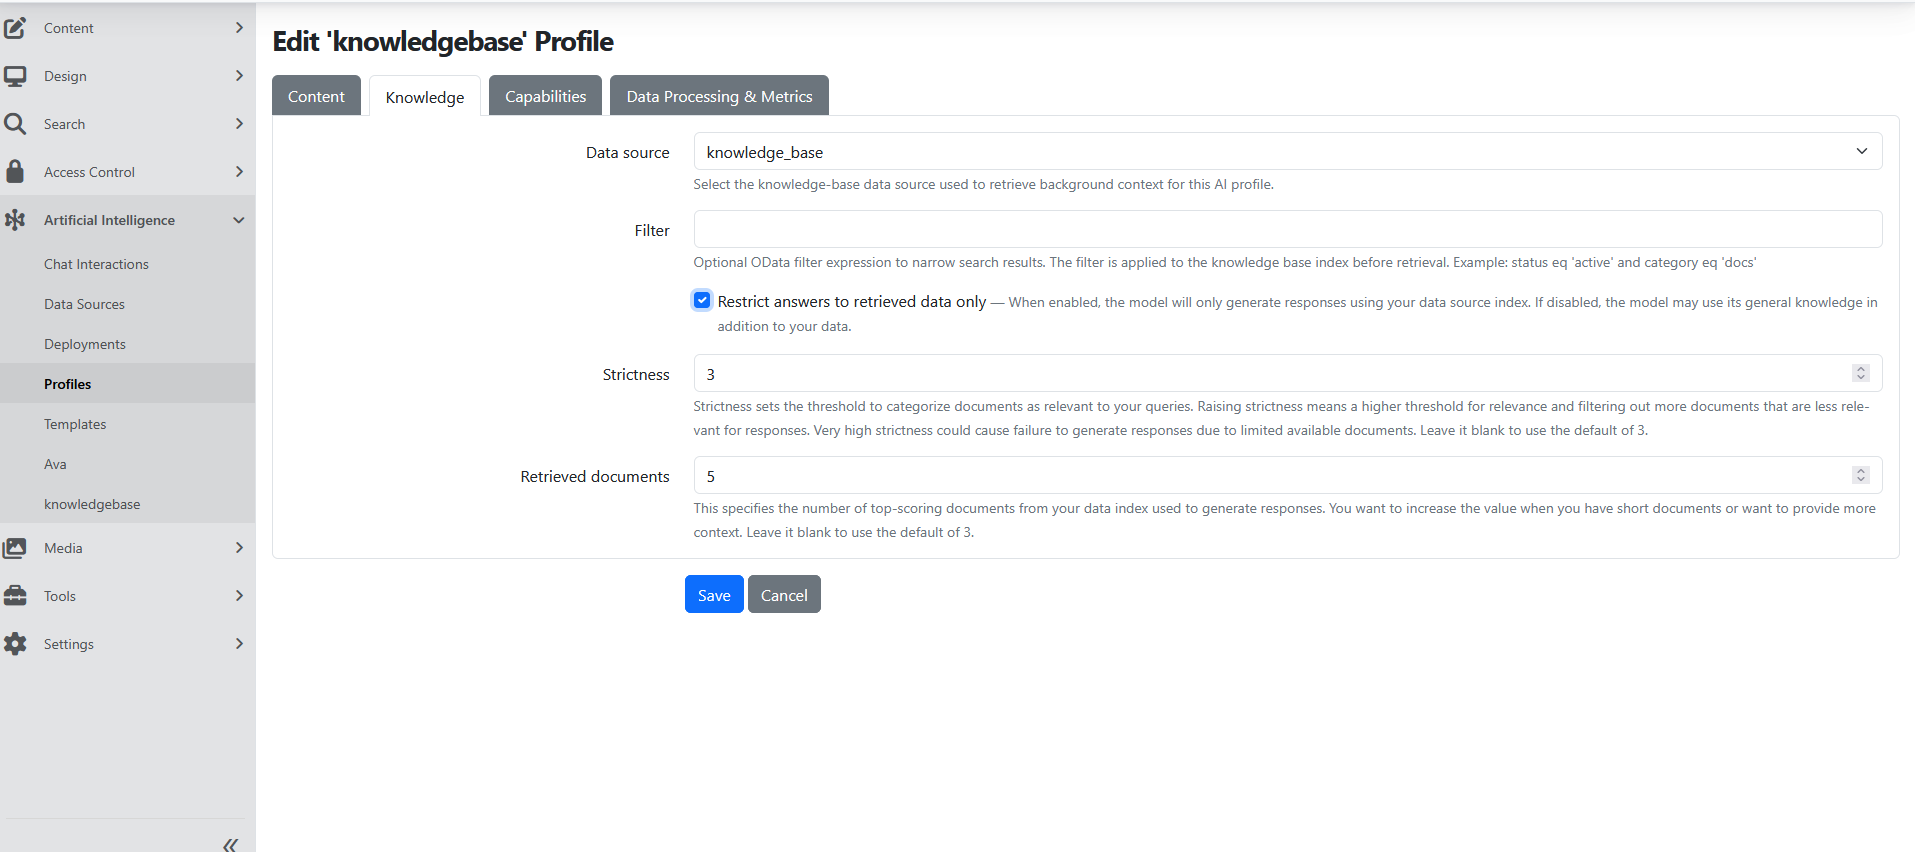Screen dimensions: 1915x852
Task: Click the Settings gear icon
Action: [x=15, y=644]
